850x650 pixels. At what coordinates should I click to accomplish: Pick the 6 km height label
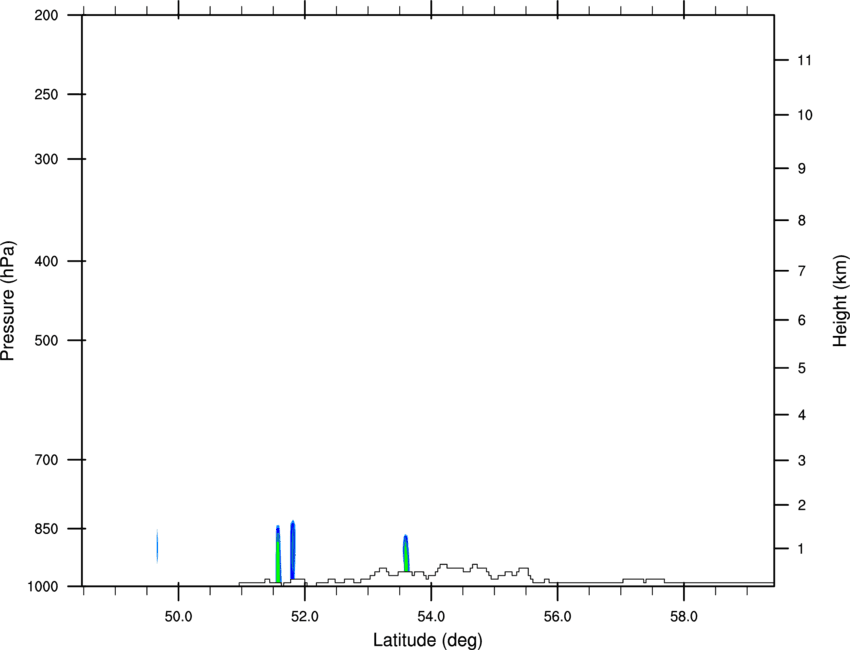click(802, 320)
